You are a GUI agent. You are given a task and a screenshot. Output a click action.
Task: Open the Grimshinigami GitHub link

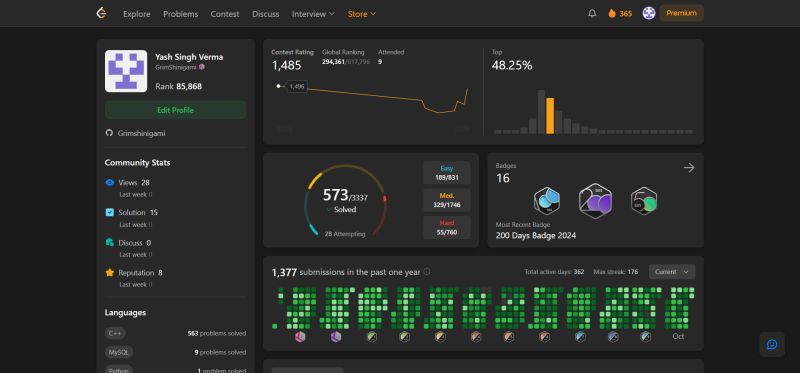(141, 133)
